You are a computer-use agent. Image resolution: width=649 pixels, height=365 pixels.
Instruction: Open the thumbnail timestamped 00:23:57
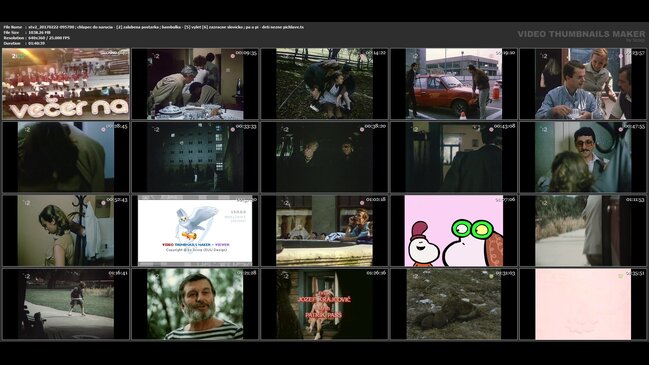(583, 84)
